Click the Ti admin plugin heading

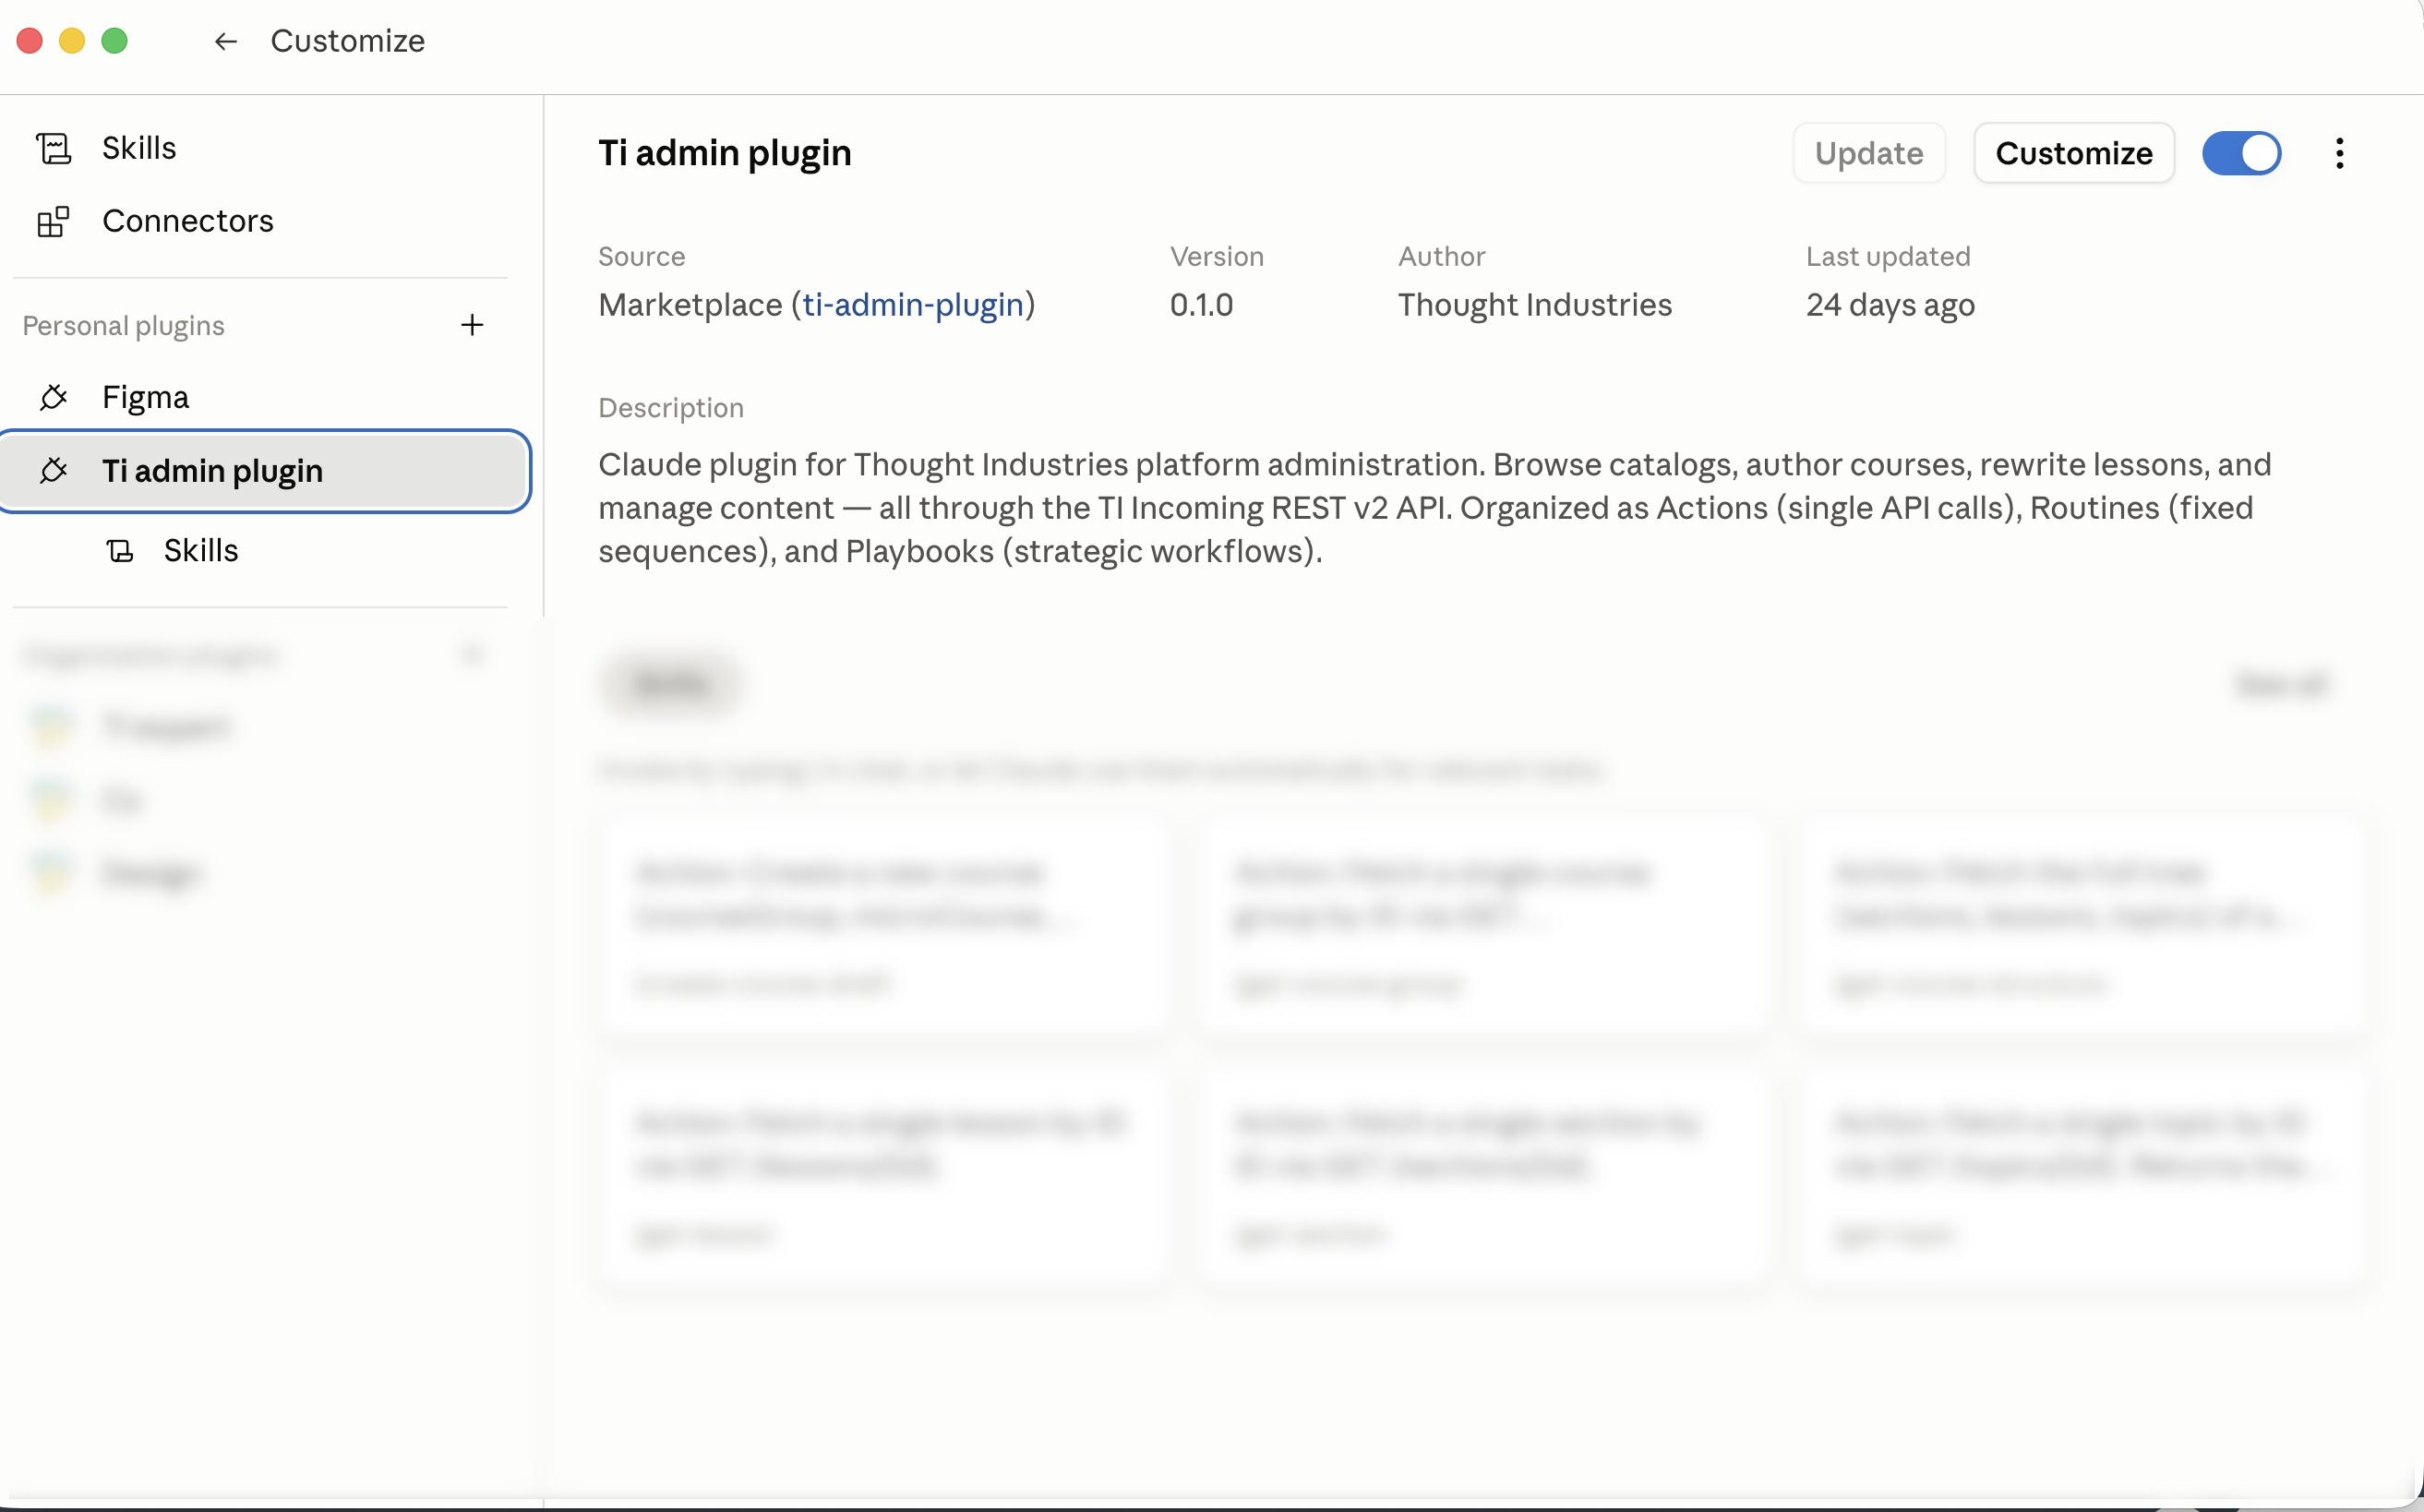click(725, 153)
